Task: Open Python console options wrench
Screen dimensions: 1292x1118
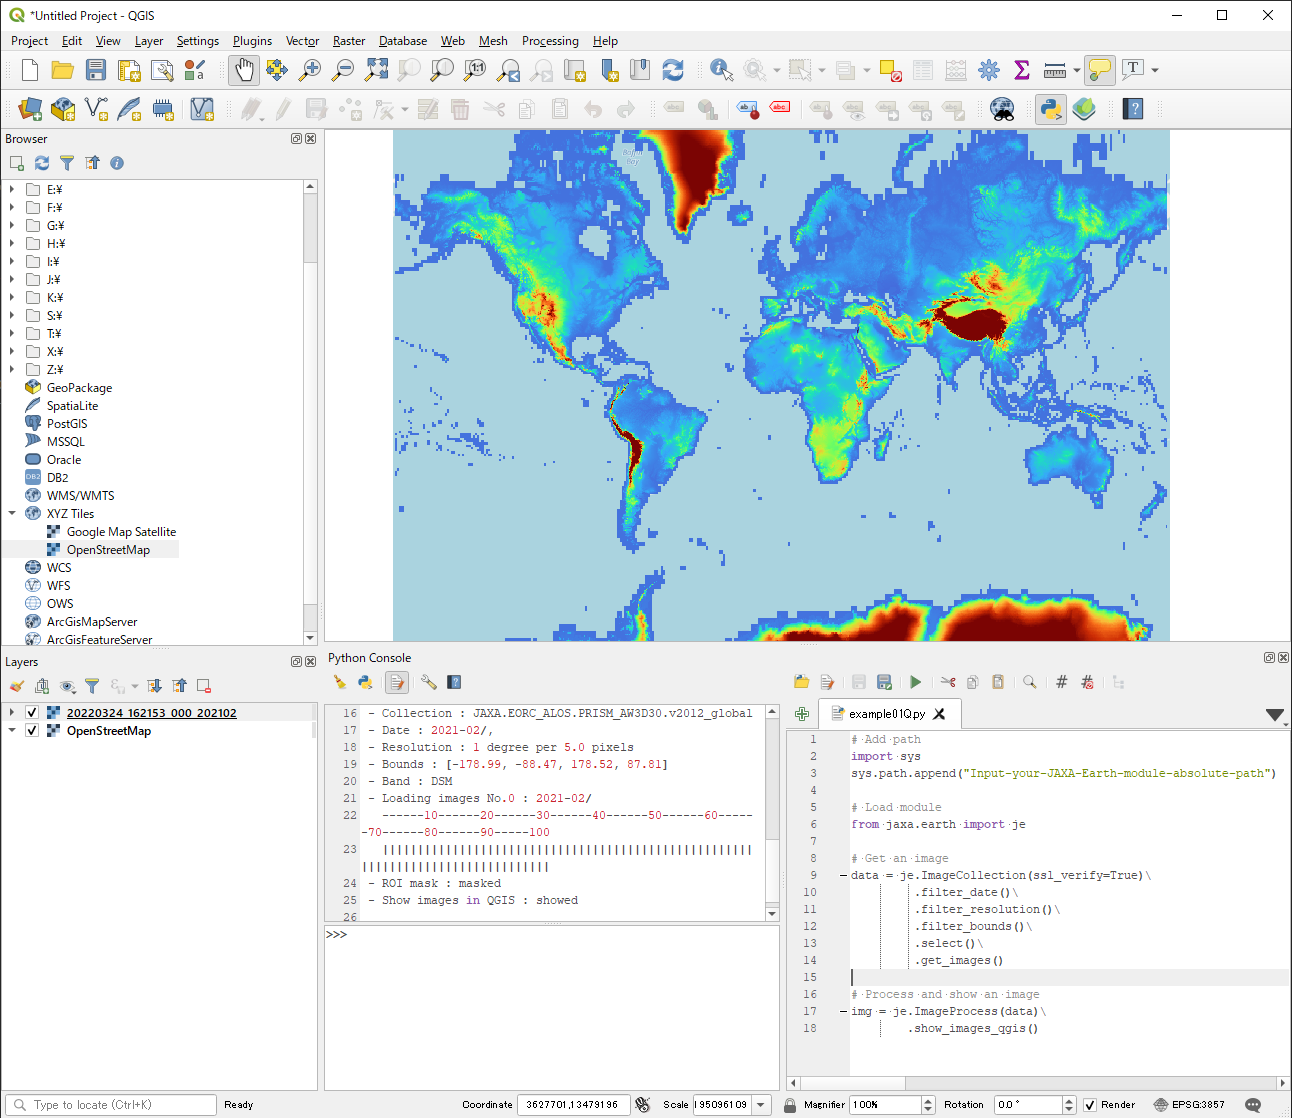Action: (428, 681)
